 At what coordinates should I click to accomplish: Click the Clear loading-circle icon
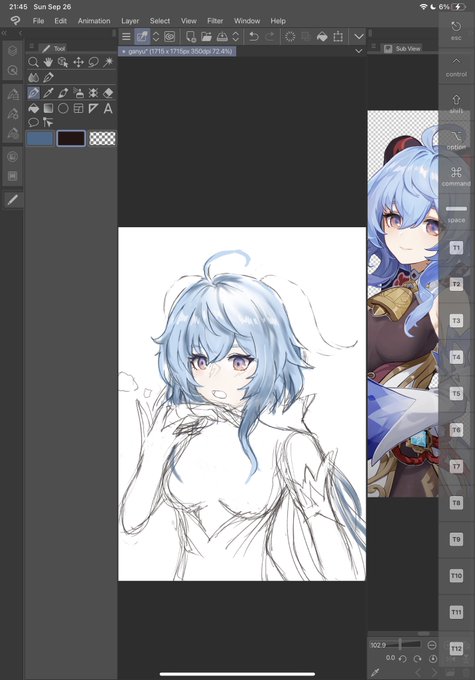290,37
